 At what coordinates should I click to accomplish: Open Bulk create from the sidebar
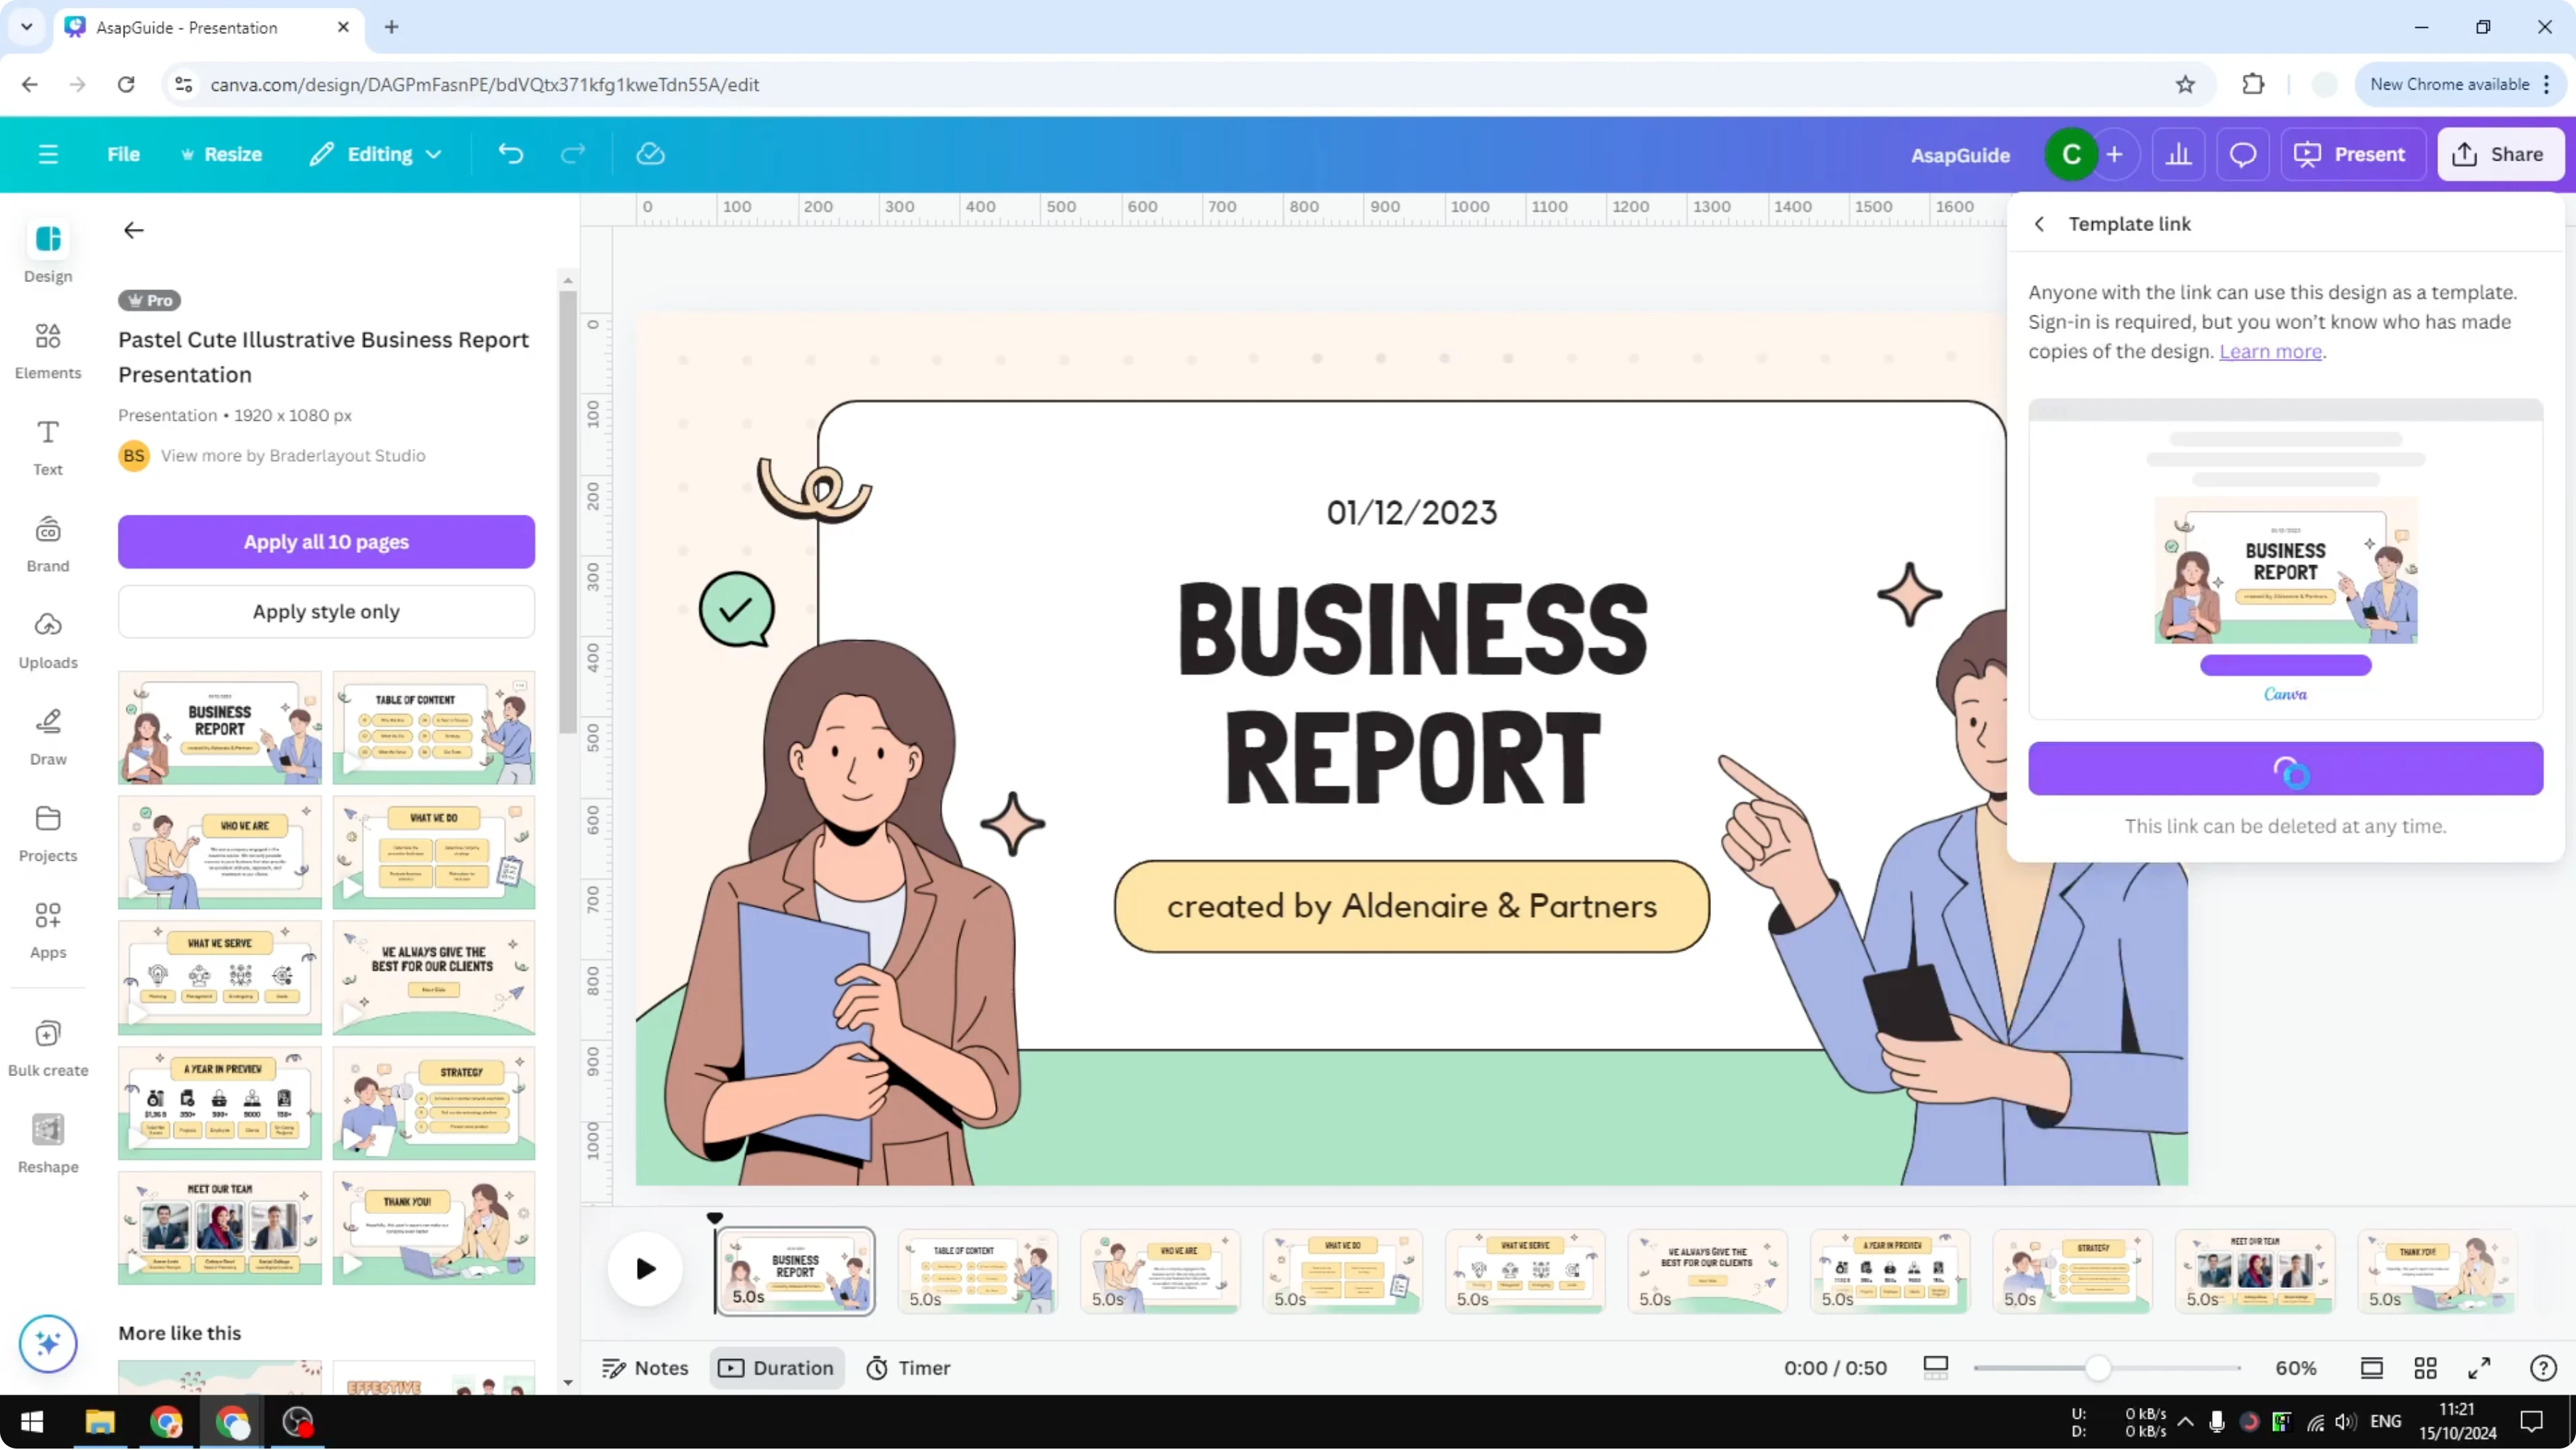47,1046
